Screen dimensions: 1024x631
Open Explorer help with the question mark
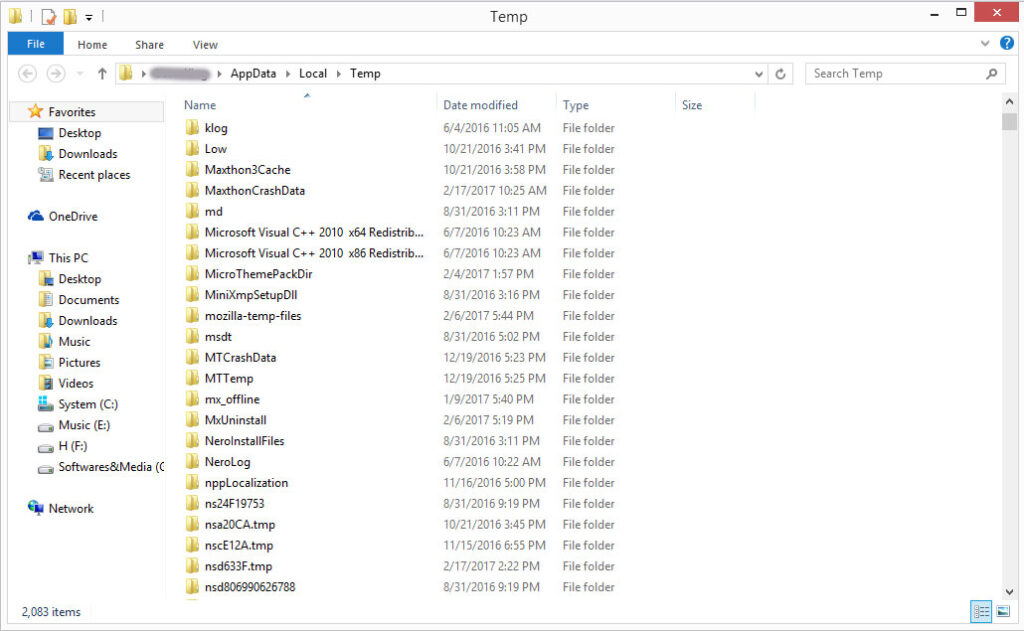tap(1006, 44)
